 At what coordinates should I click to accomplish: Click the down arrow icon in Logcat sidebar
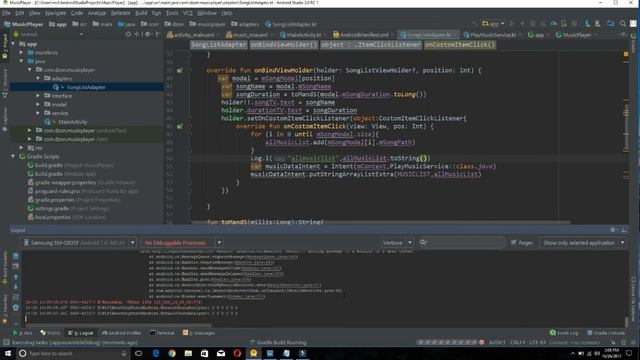[x=16, y=287]
